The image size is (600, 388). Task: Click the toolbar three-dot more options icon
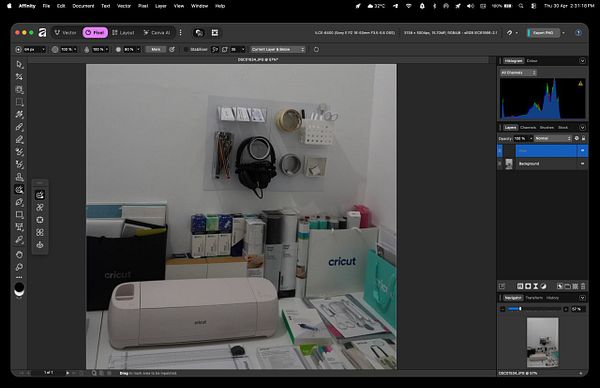pos(181,33)
